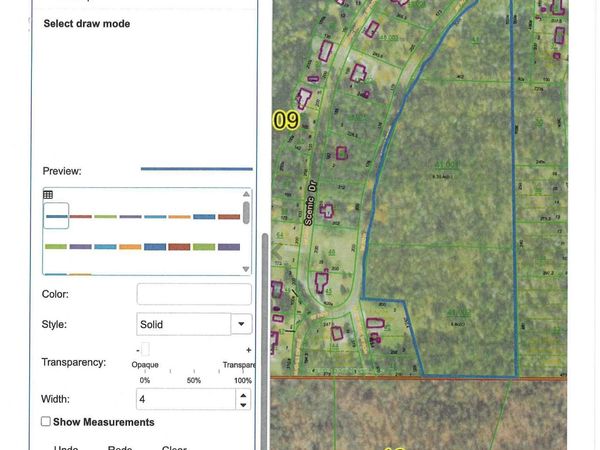Click the line style list down arrow
Viewport: 600px width, 450px height.
[246, 269]
